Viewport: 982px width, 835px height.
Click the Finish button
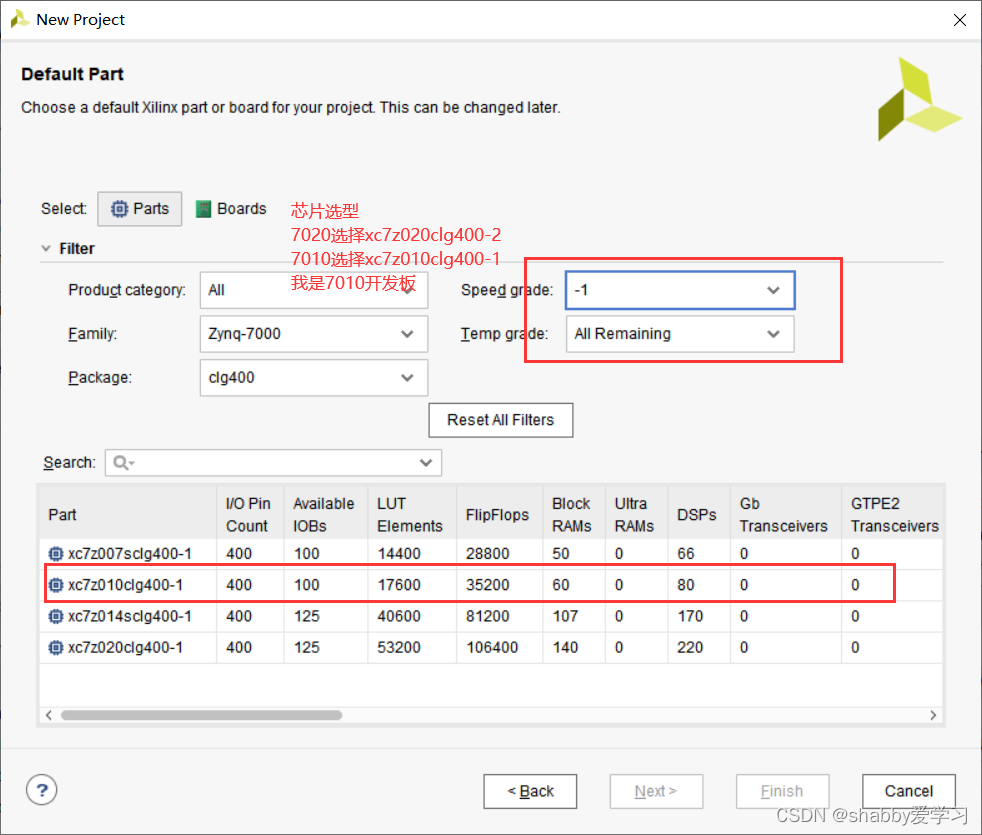782,792
